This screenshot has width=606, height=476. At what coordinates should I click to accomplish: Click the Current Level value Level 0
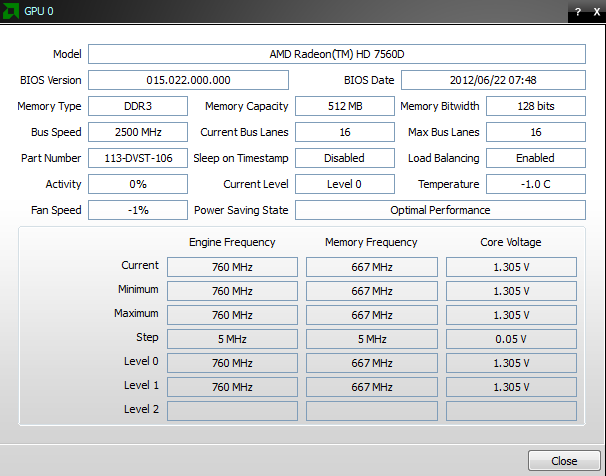coord(345,184)
